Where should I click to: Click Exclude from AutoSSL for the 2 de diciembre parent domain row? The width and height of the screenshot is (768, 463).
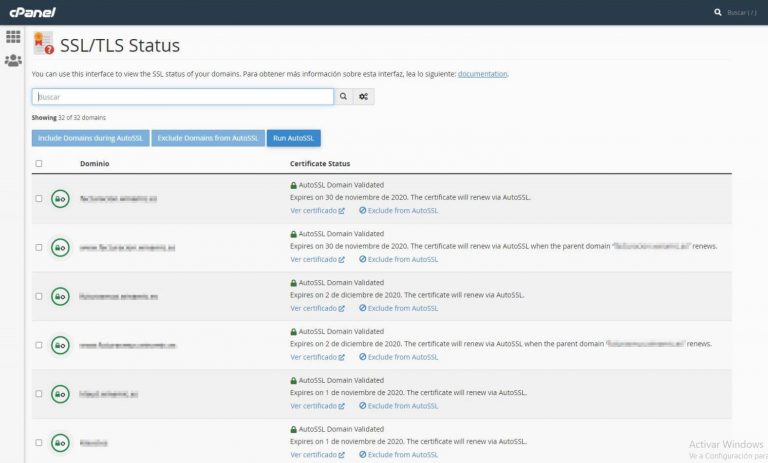pyautogui.click(x=399, y=357)
